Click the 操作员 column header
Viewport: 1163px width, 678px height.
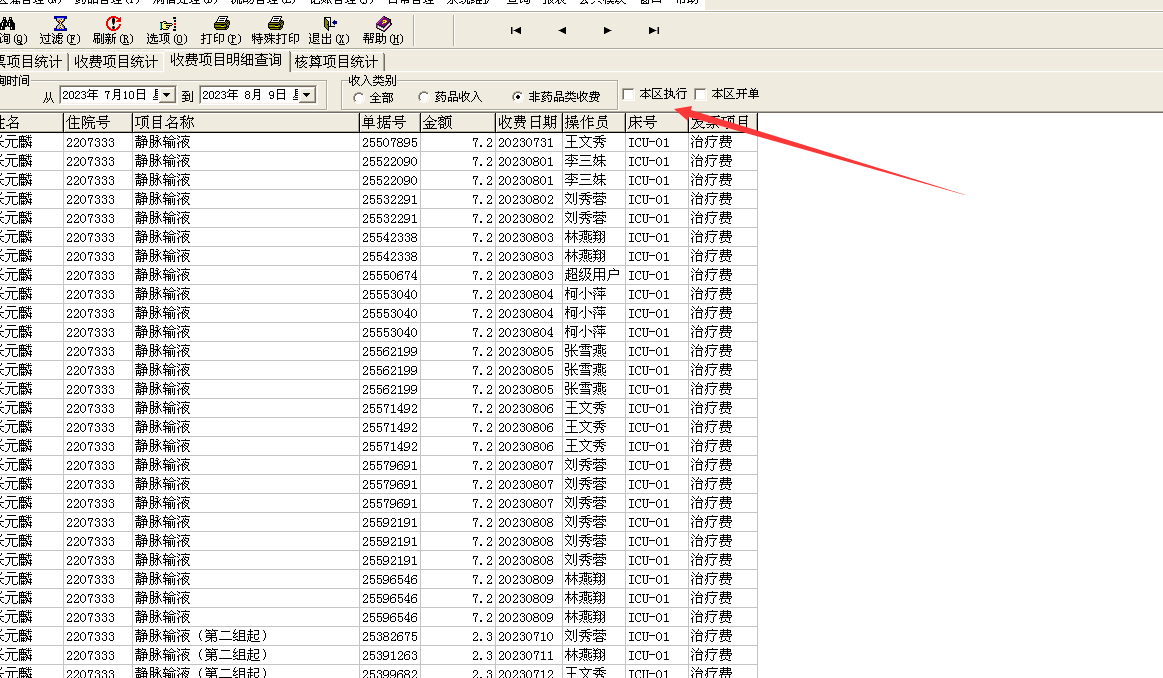(x=593, y=122)
